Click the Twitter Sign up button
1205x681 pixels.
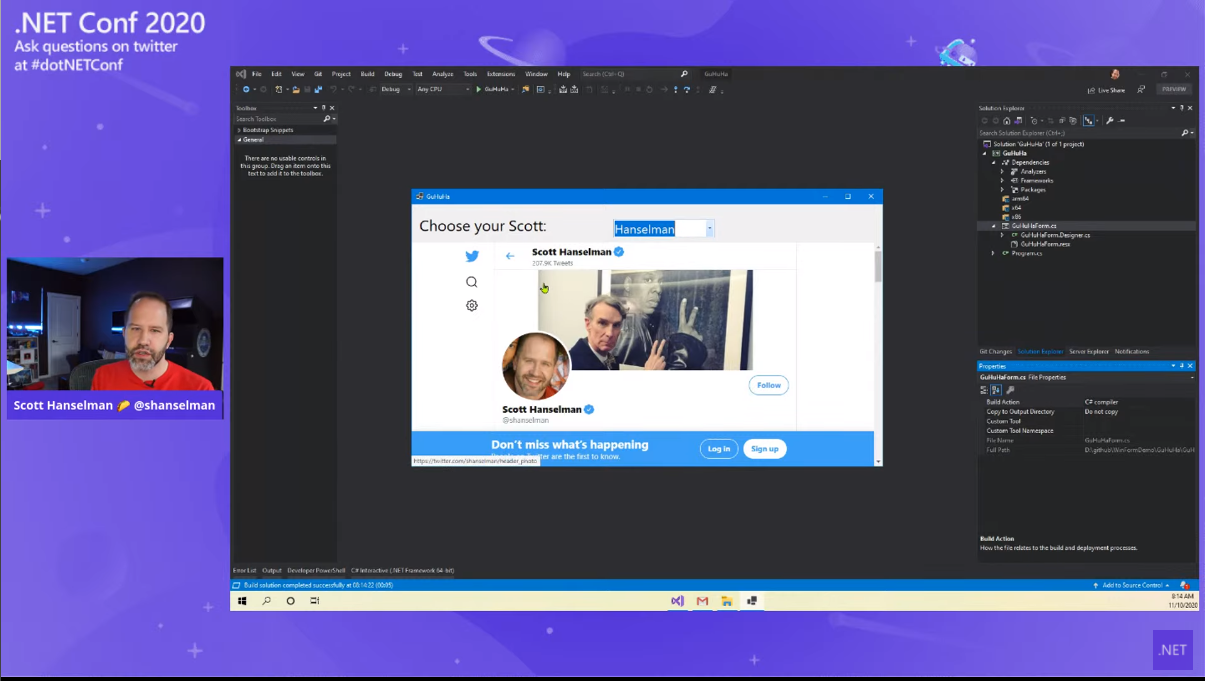(764, 449)
